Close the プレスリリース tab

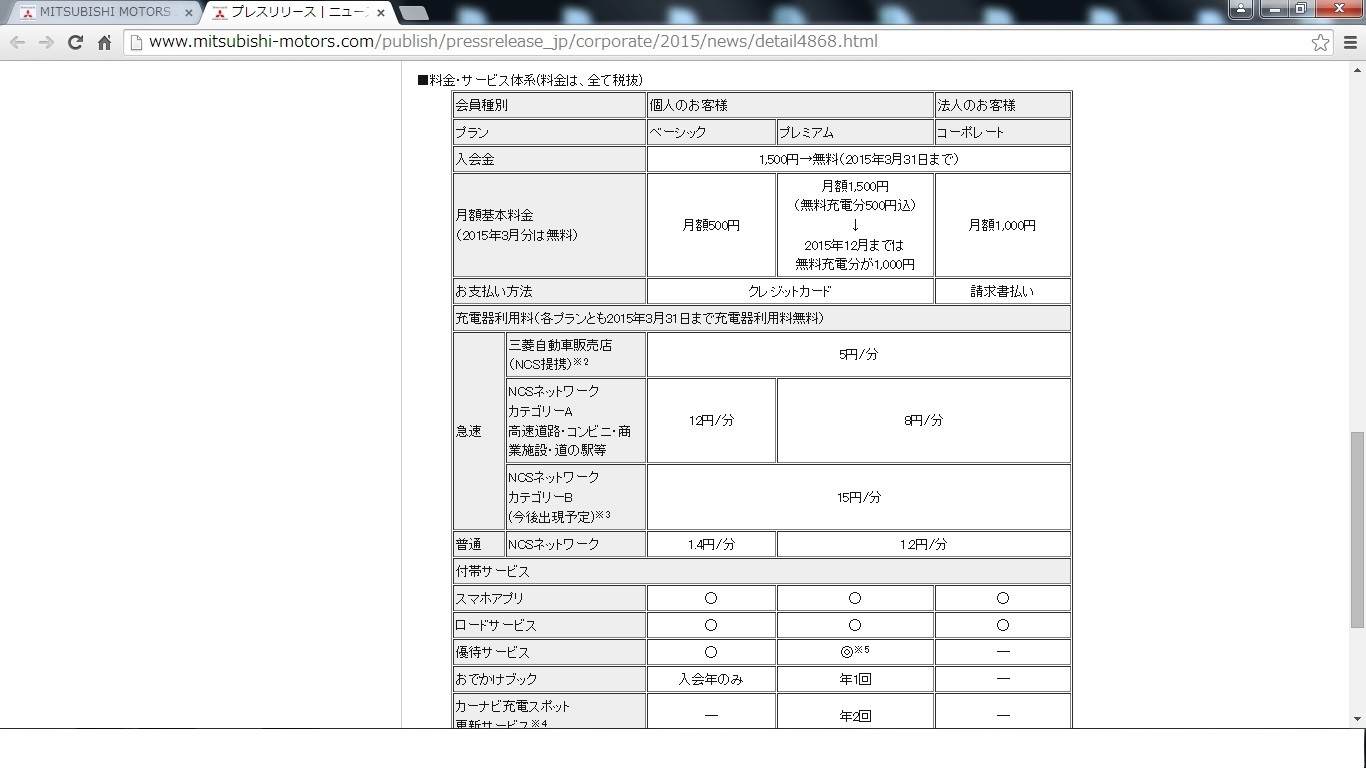pyautogui.click(x=380, y=13)
